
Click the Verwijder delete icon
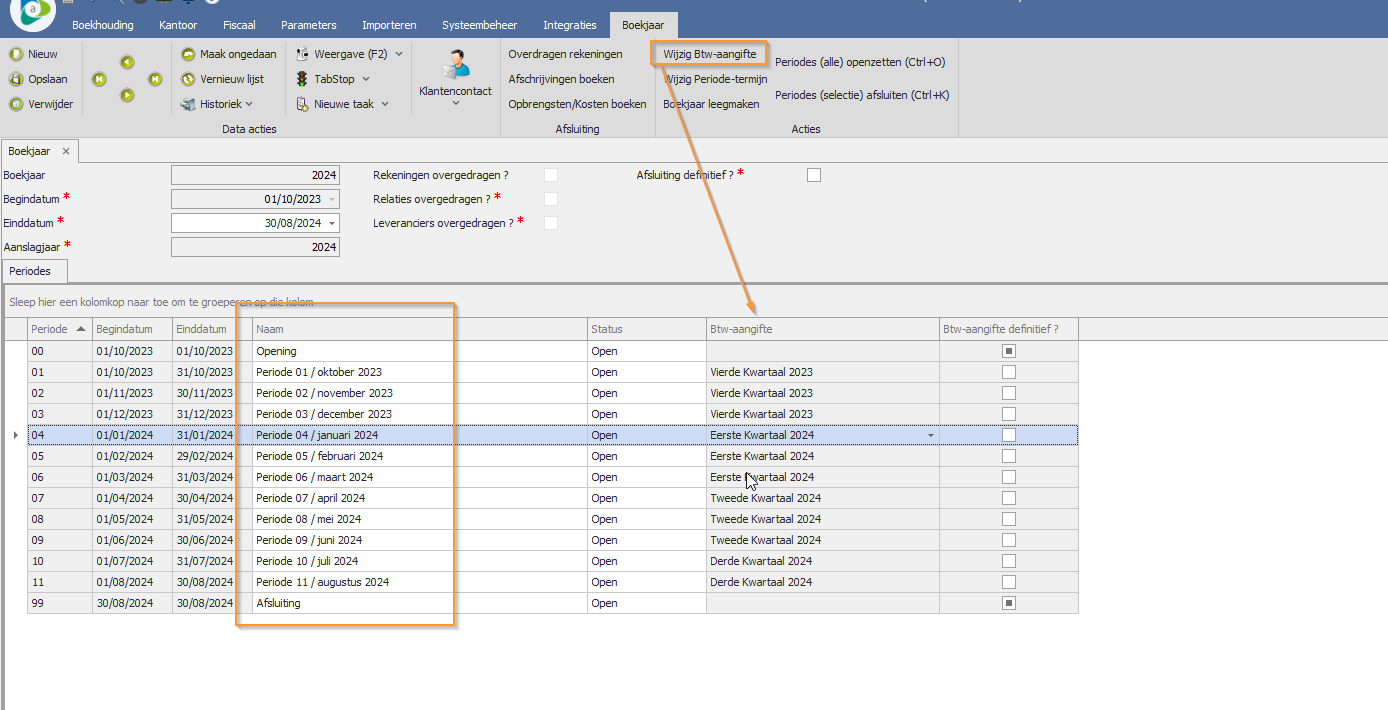[16, 104]
